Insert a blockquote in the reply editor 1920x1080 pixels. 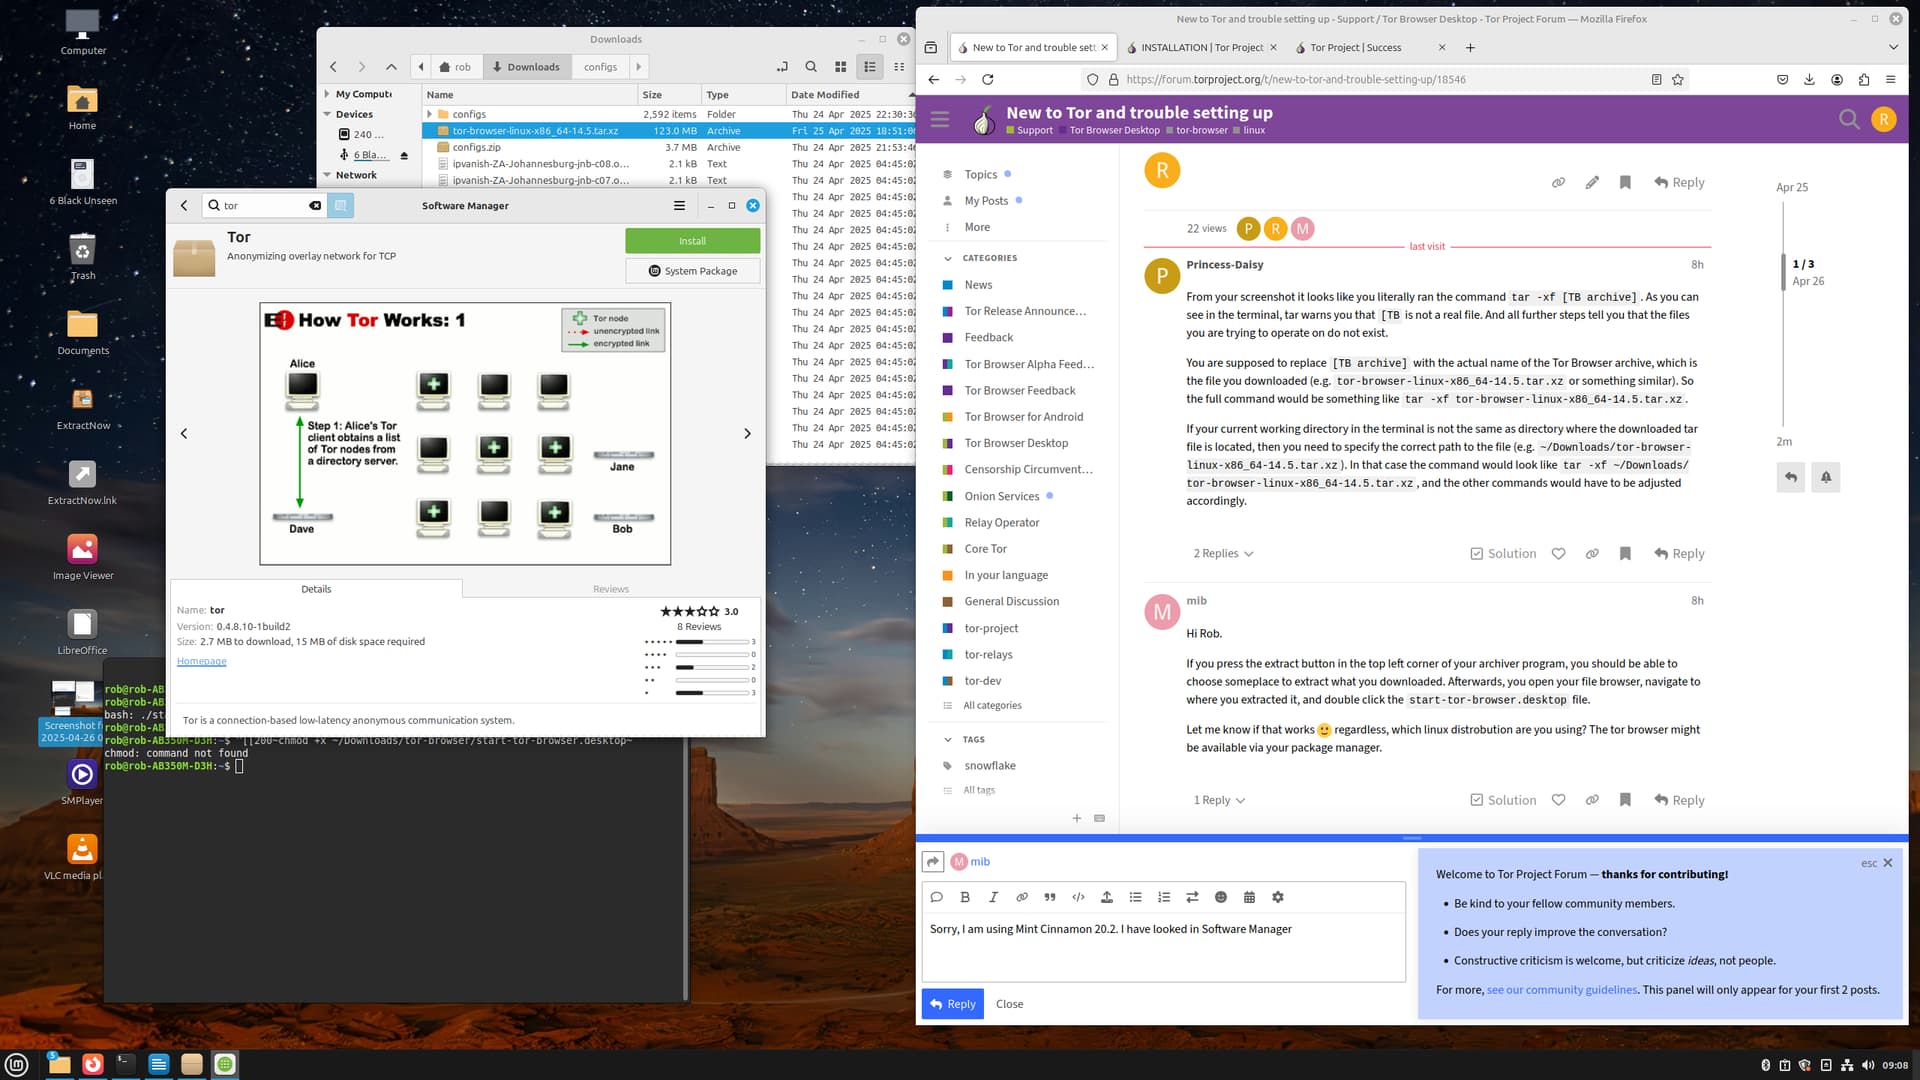pyautogui.click(x=1050, y=897)
